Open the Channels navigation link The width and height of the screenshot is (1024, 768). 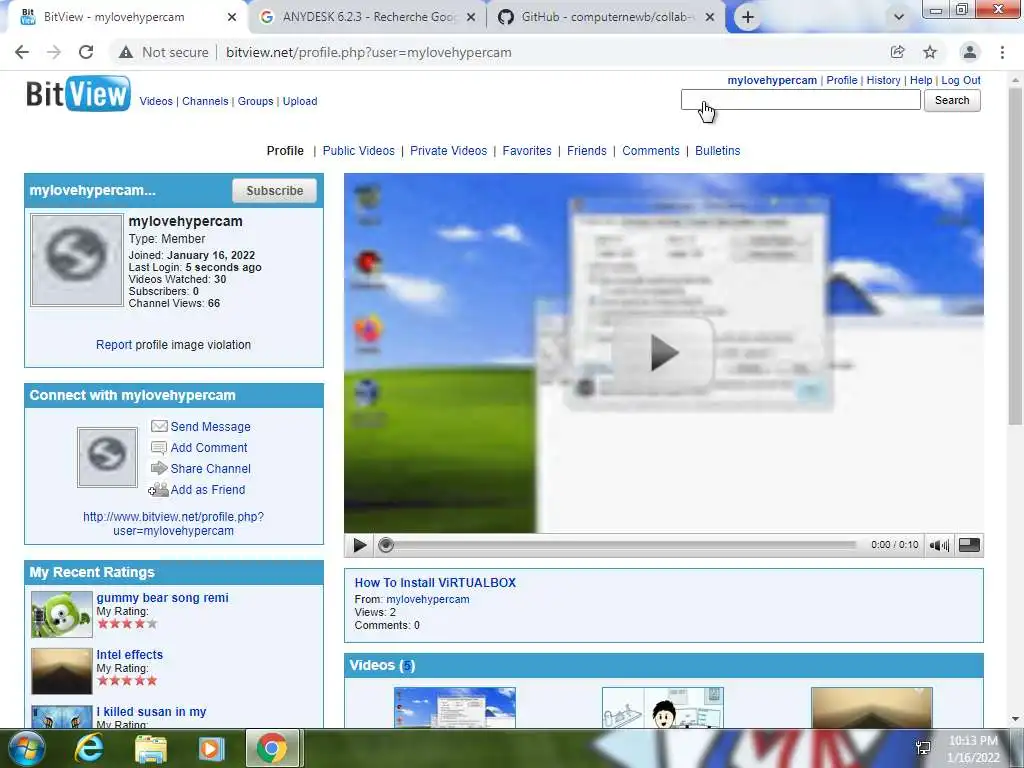click(x=205, y=101)
